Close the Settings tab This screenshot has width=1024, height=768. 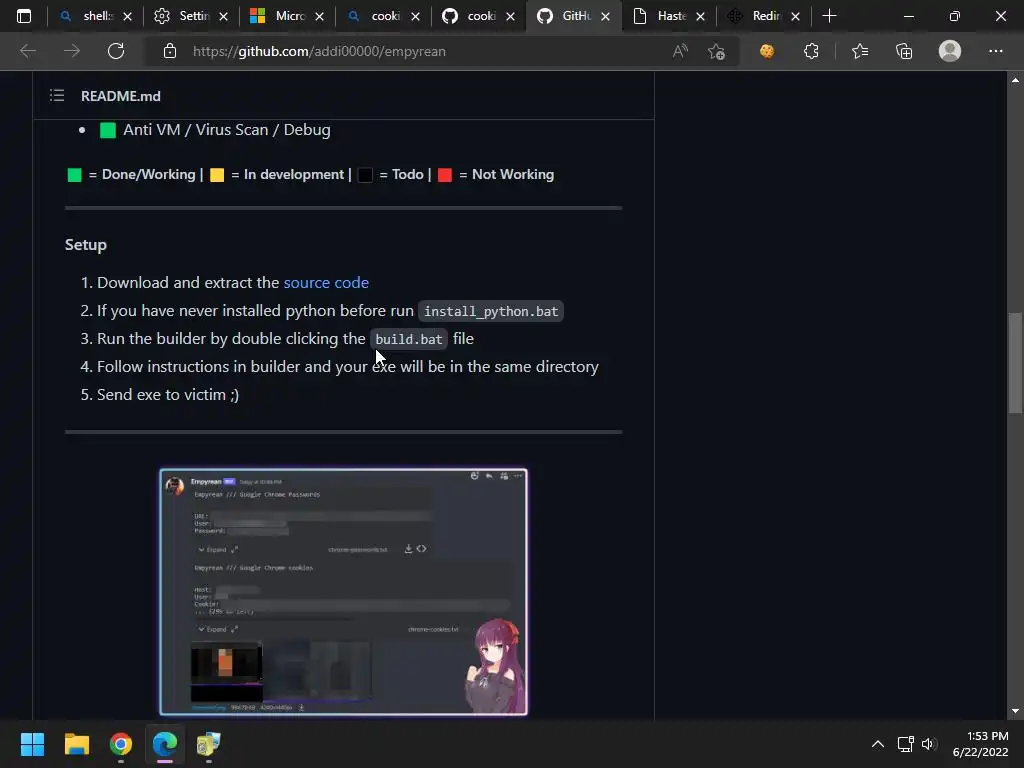coord(223,16)
